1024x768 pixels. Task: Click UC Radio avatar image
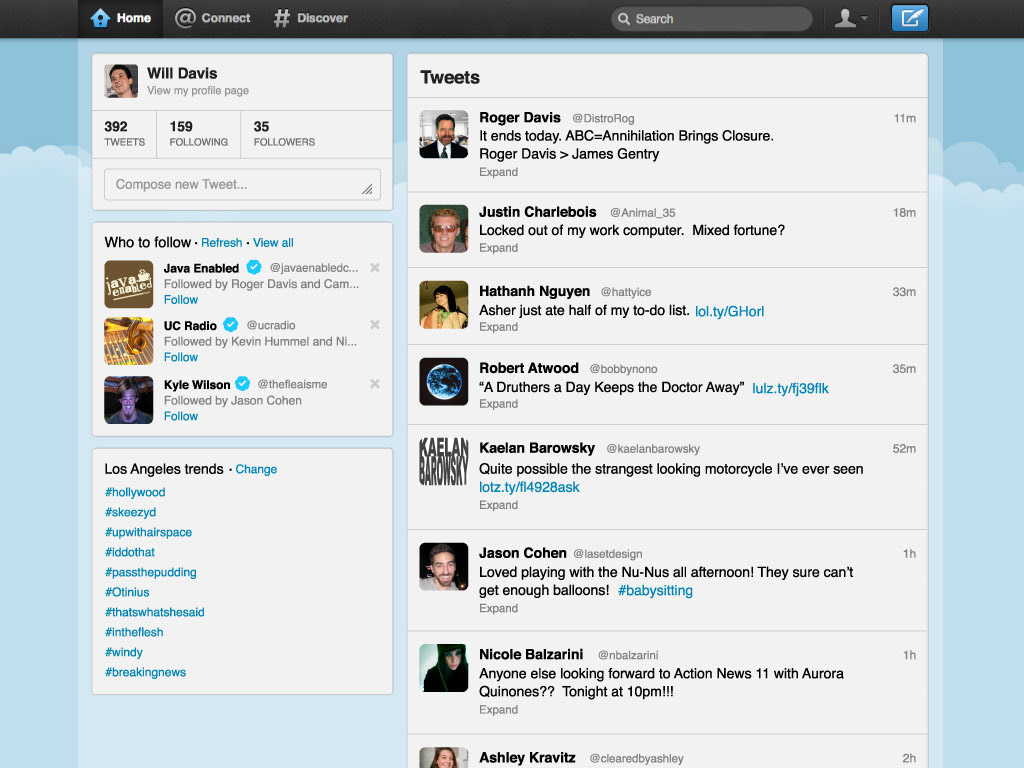(129, 342)
